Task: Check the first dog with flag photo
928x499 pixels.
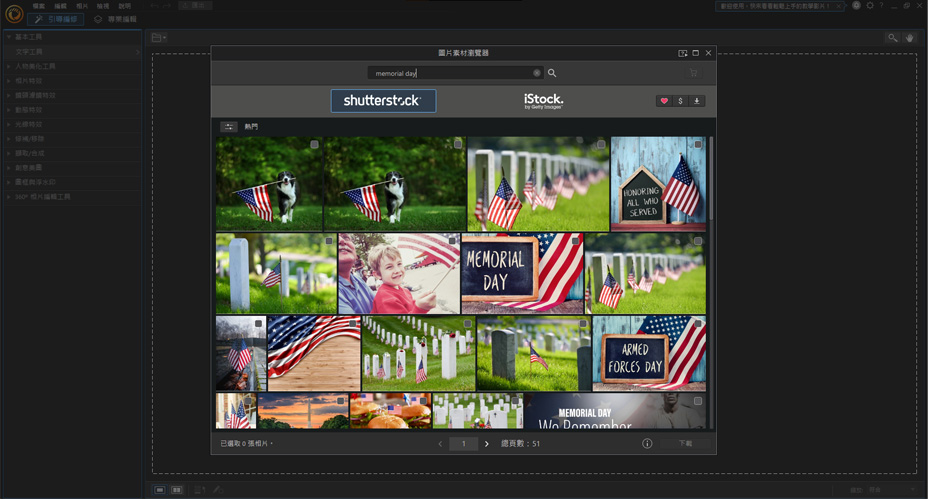Action: tap(314, 144)
